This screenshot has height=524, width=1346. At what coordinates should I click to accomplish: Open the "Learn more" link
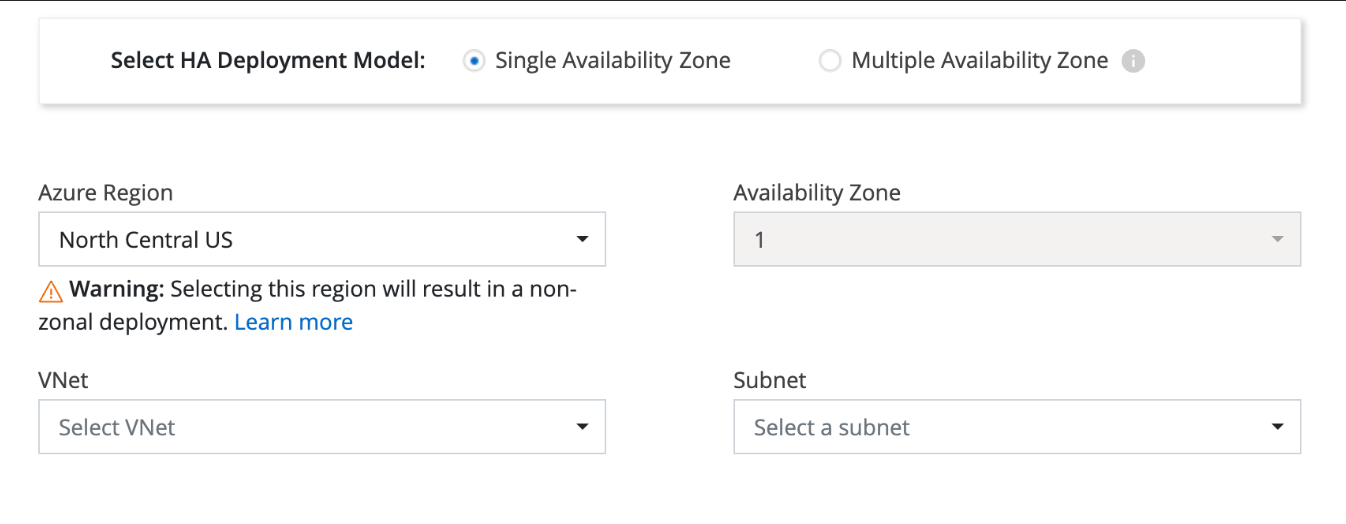pyautogui.click(x=293, y=322)
